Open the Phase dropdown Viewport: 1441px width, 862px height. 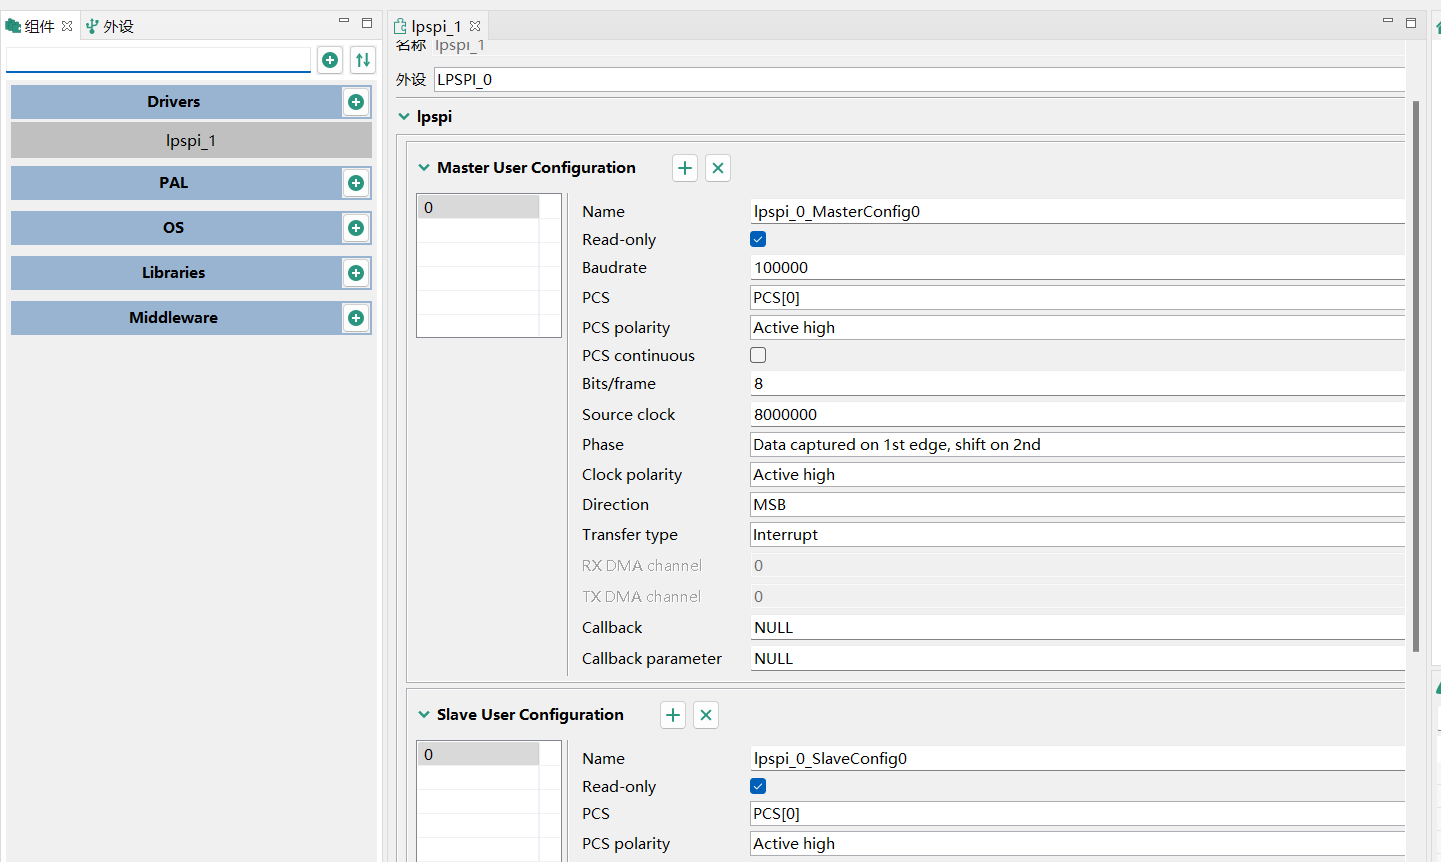[1078, 445]
